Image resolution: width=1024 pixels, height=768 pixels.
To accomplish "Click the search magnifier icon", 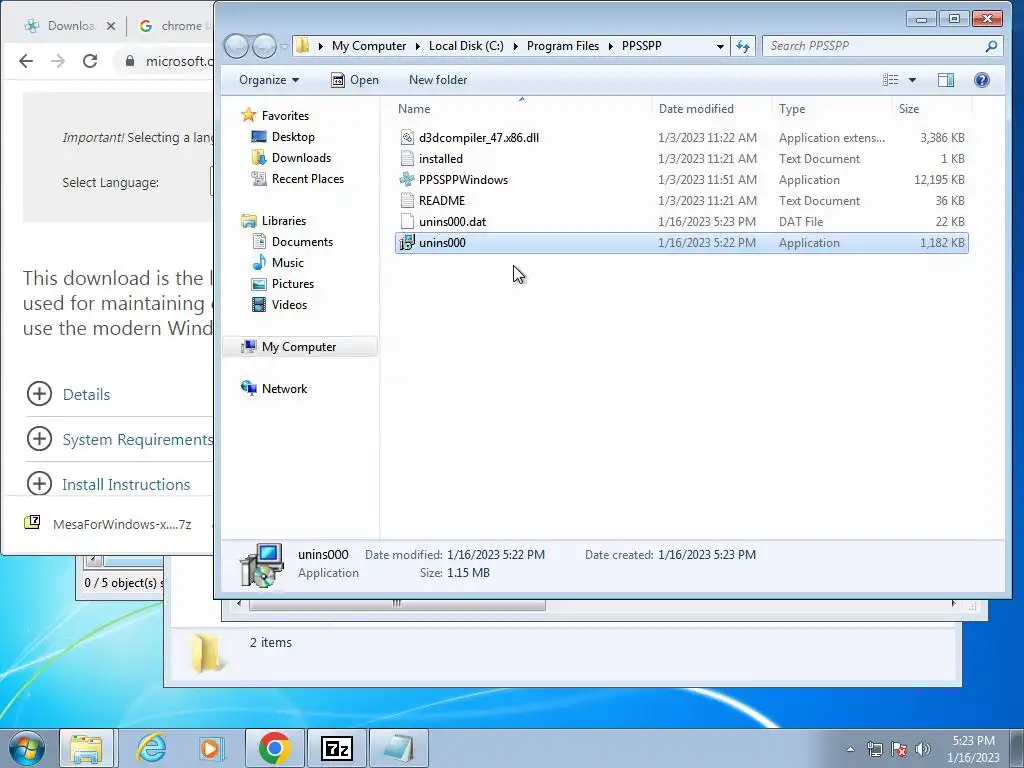I will tap(991, 46).
